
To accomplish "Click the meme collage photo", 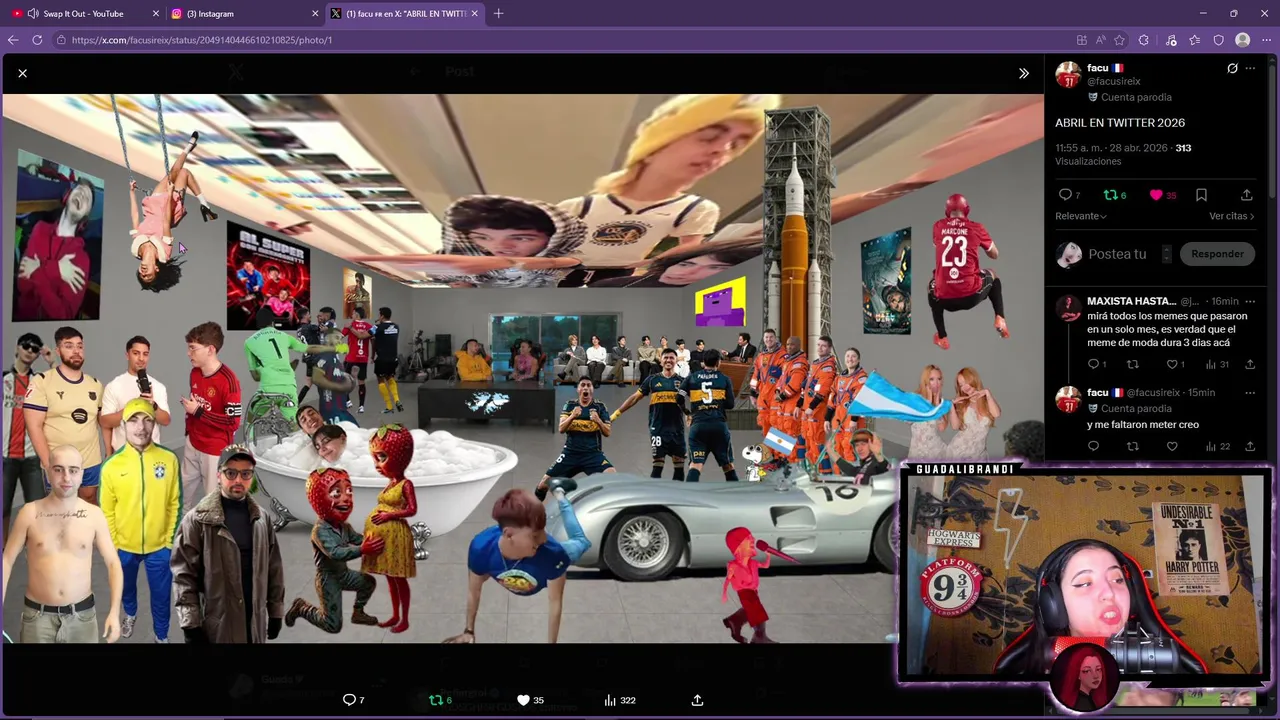I will [522, 368].
